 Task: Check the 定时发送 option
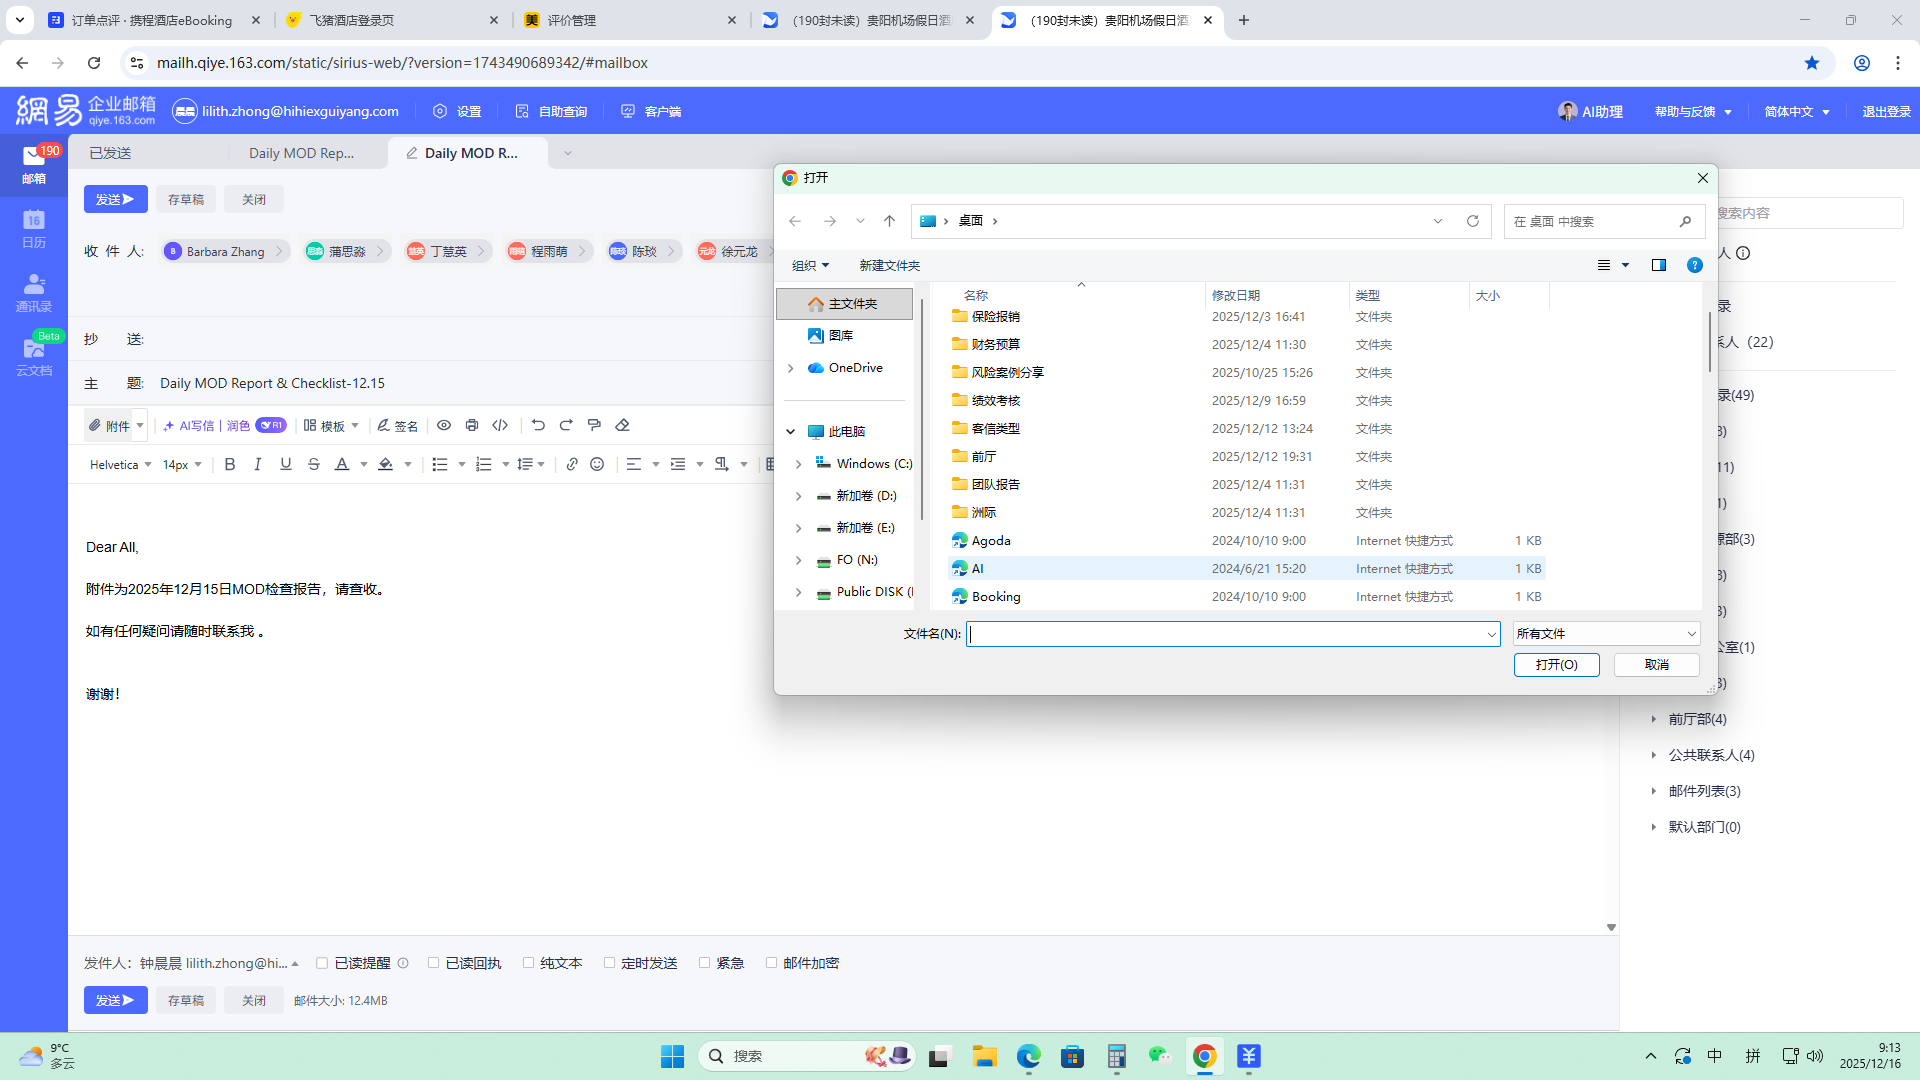(609, 963)
